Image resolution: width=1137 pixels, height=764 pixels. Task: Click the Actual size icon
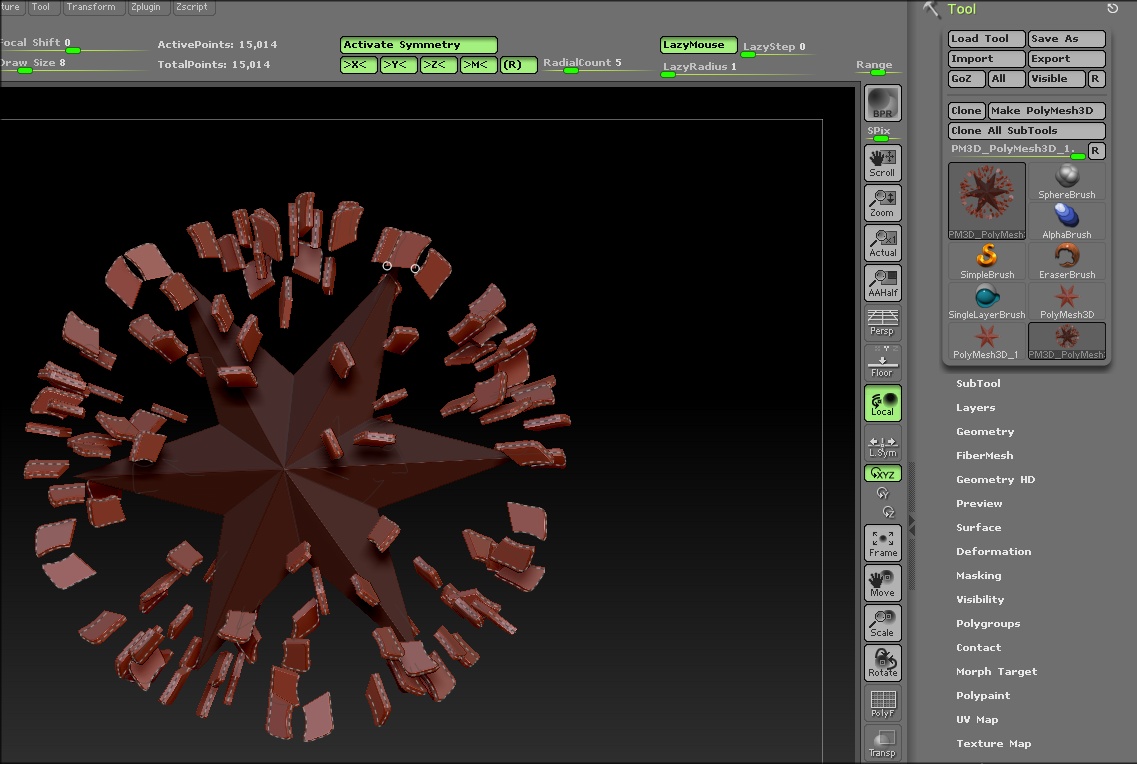(882, 243)
